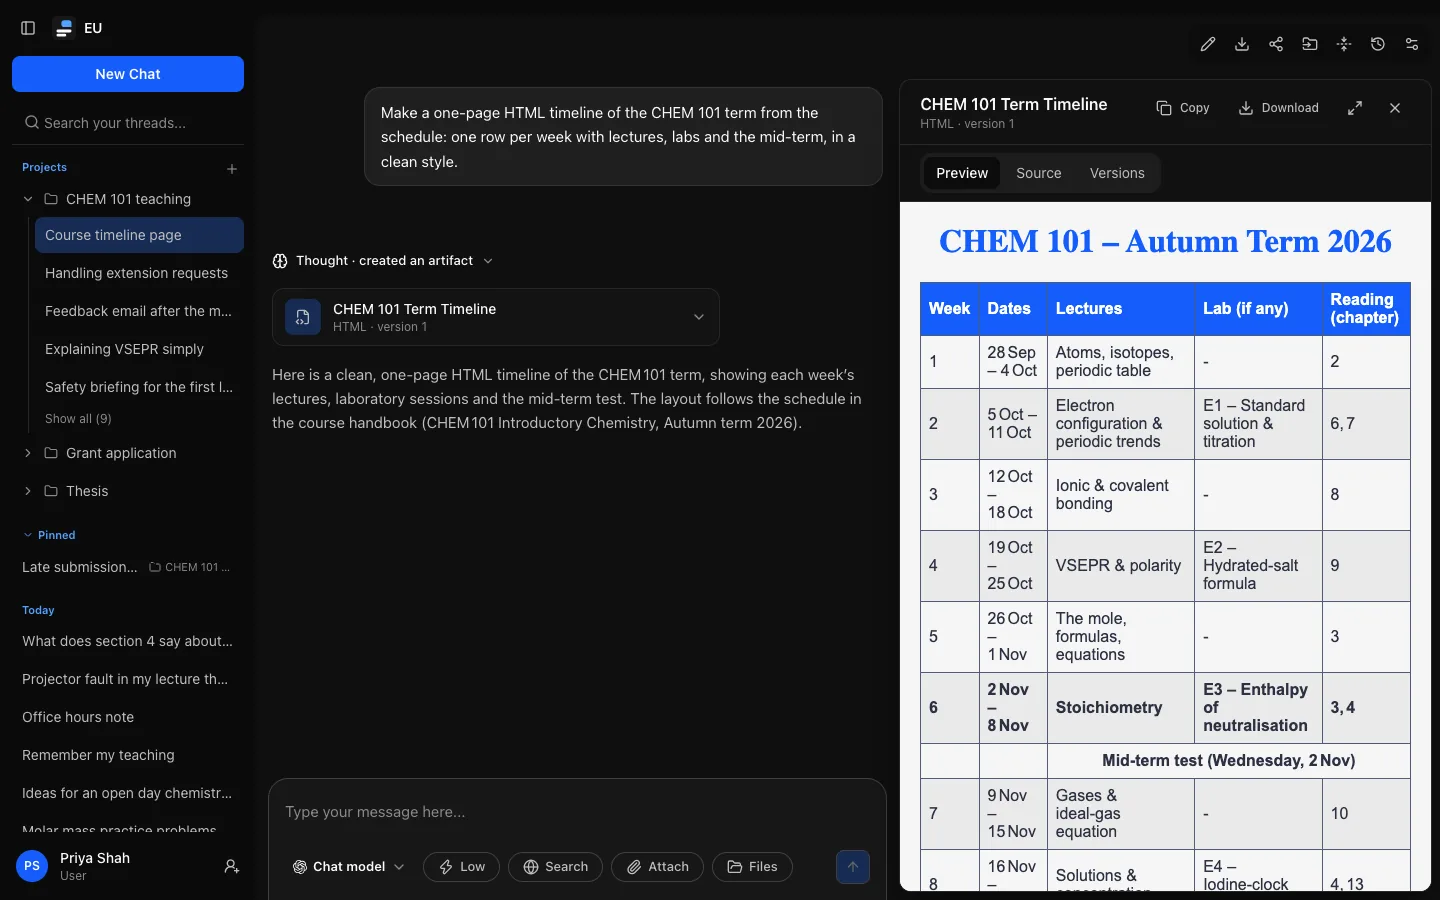Switch to the Preview tab
The height and width of the screenshot is (900, 1440).
[962, 173]
